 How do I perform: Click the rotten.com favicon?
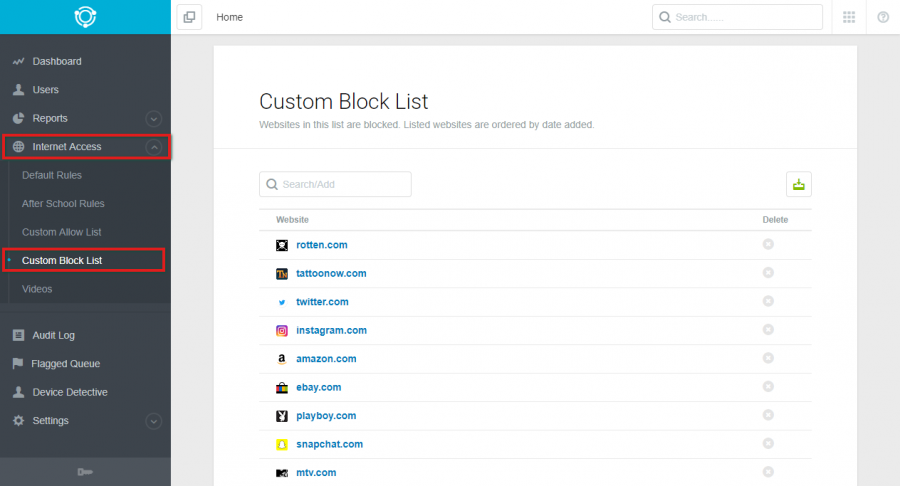[282, 246]
